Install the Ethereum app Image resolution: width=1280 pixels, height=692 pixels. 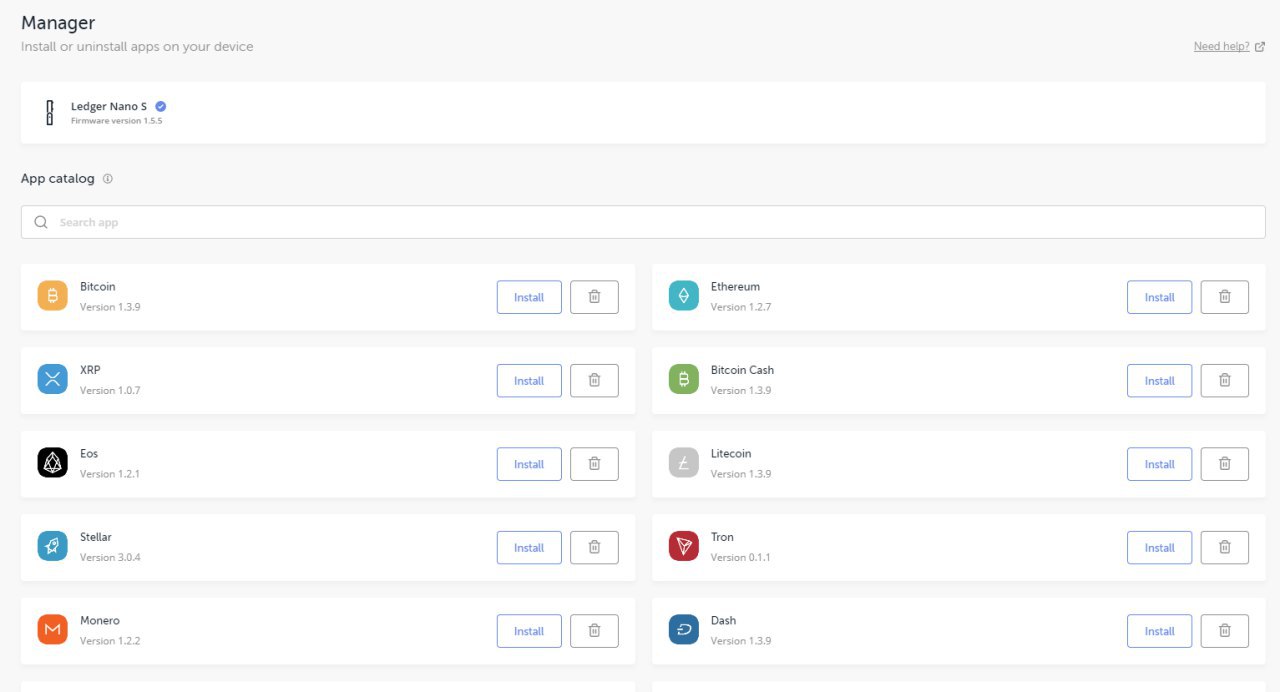point(1159,297)
